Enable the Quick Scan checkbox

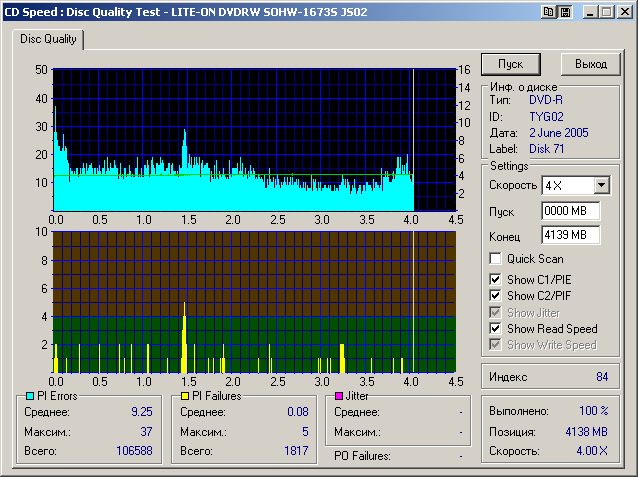click(495, 259)
